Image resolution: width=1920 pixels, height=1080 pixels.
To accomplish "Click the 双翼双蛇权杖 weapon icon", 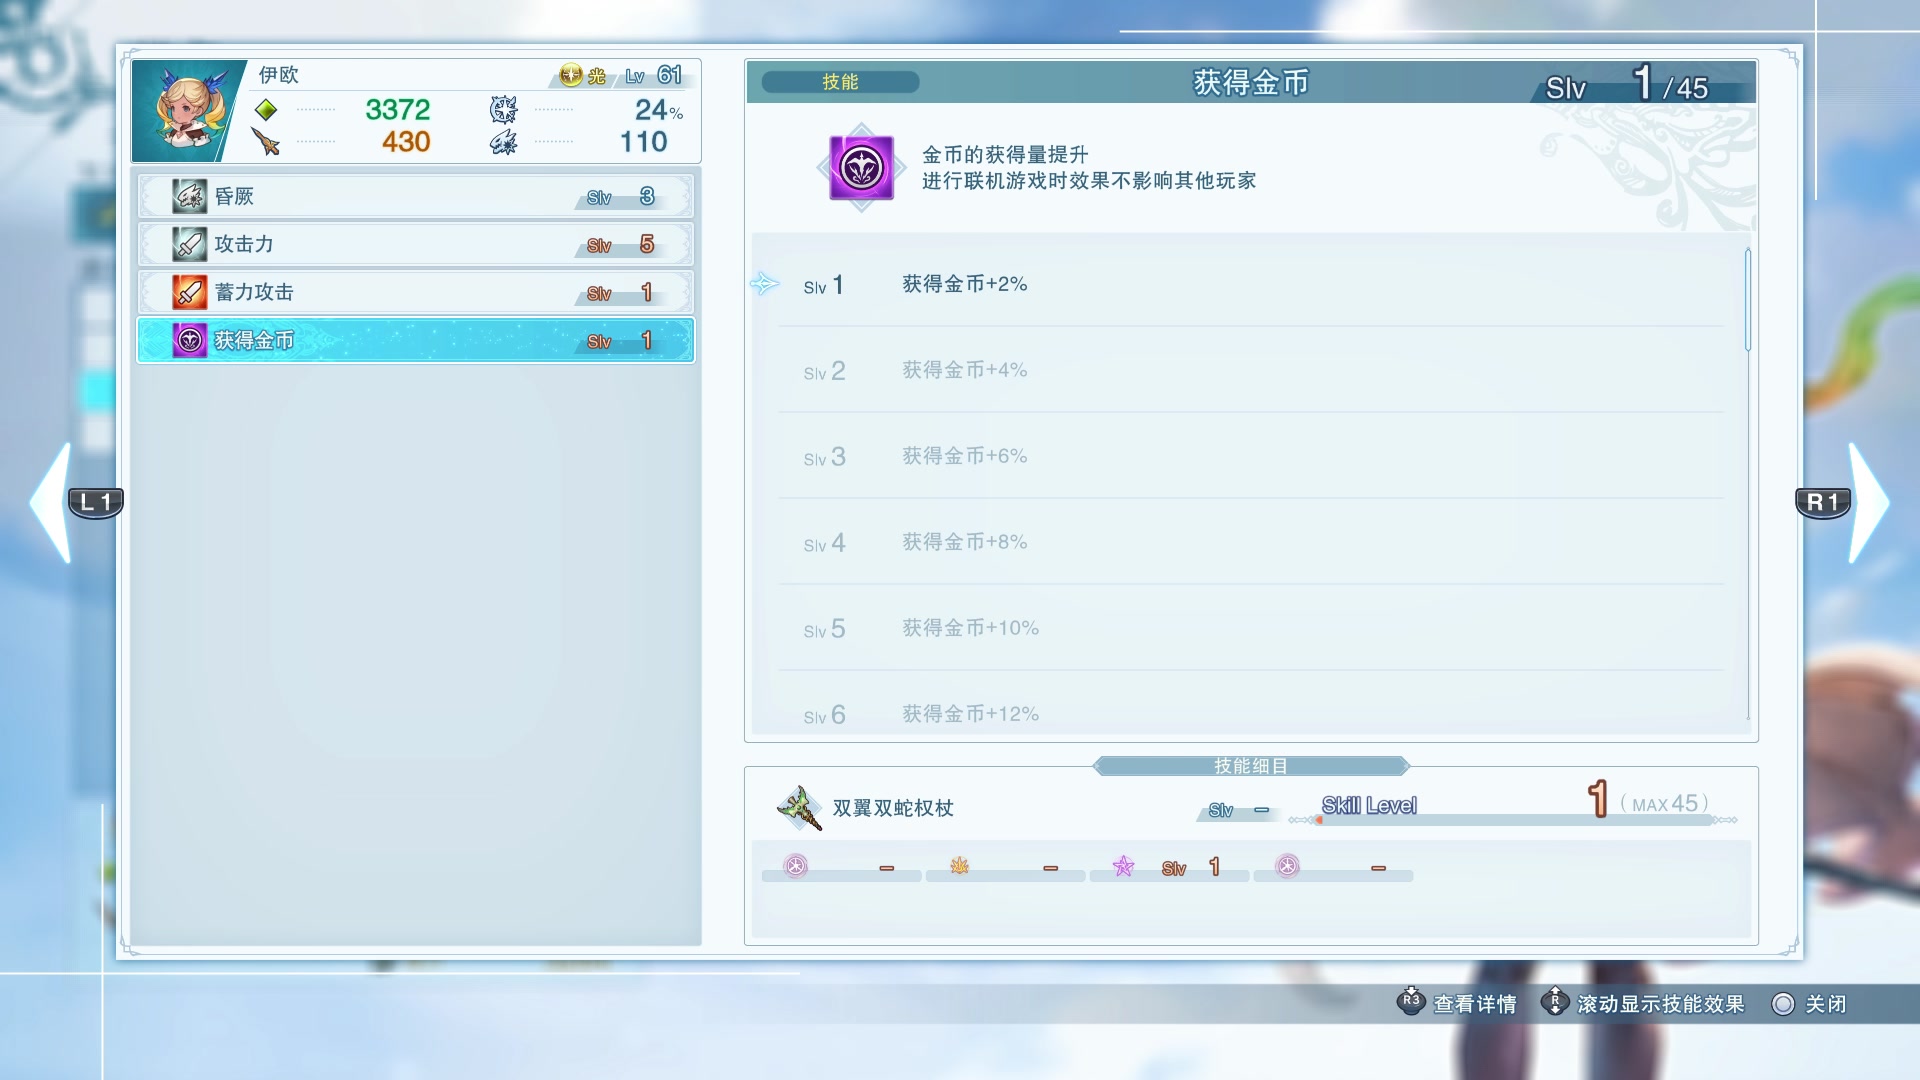I will click(x=799, y=807).
